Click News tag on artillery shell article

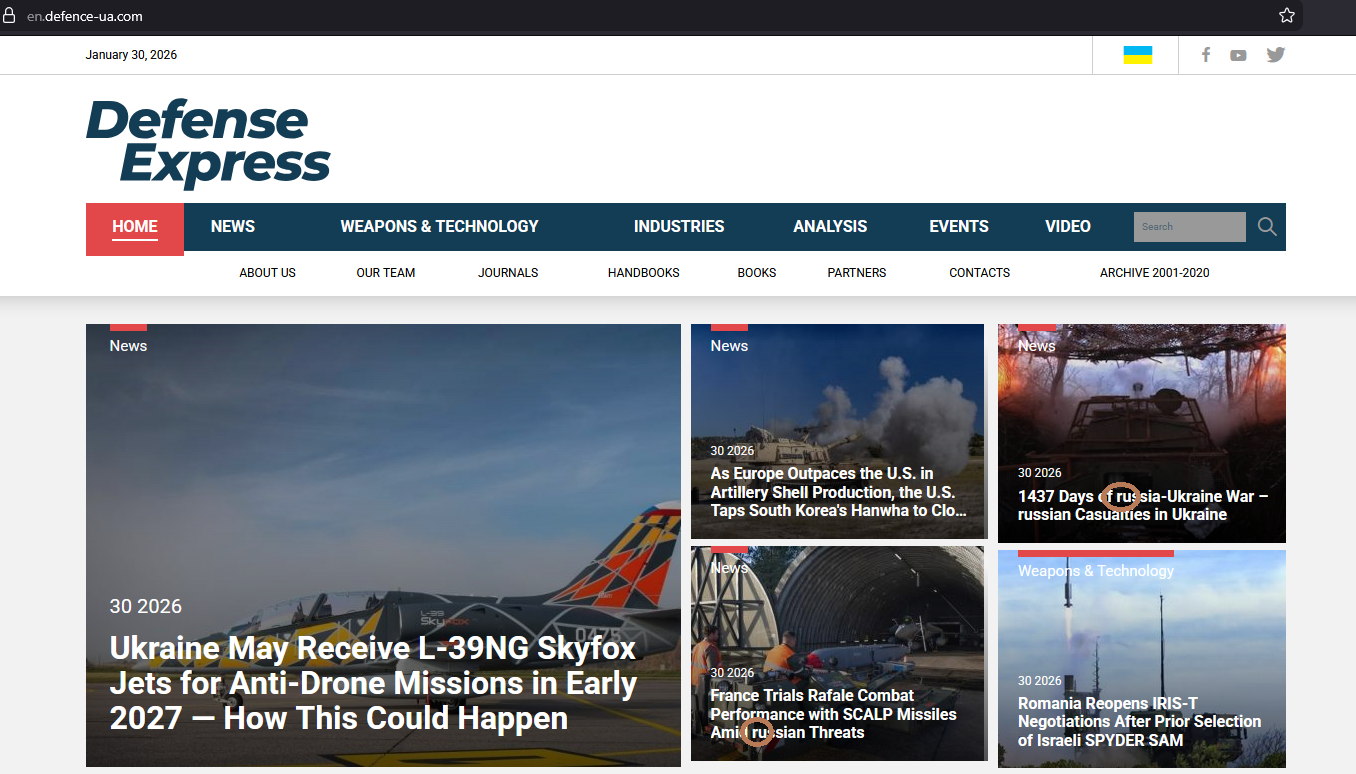729,345
